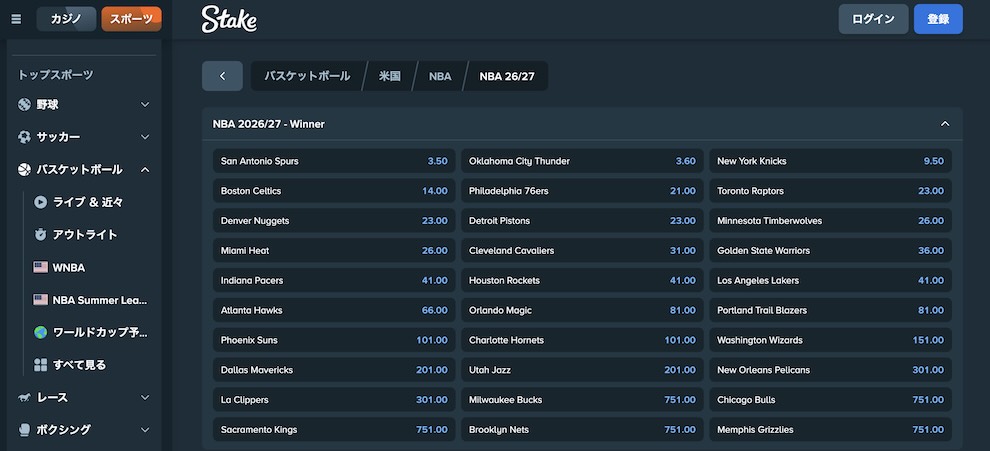The image size is (990, 451).
Task: Choose Cleveland Cavaliers odds 31.00
Action: (582, 251)
